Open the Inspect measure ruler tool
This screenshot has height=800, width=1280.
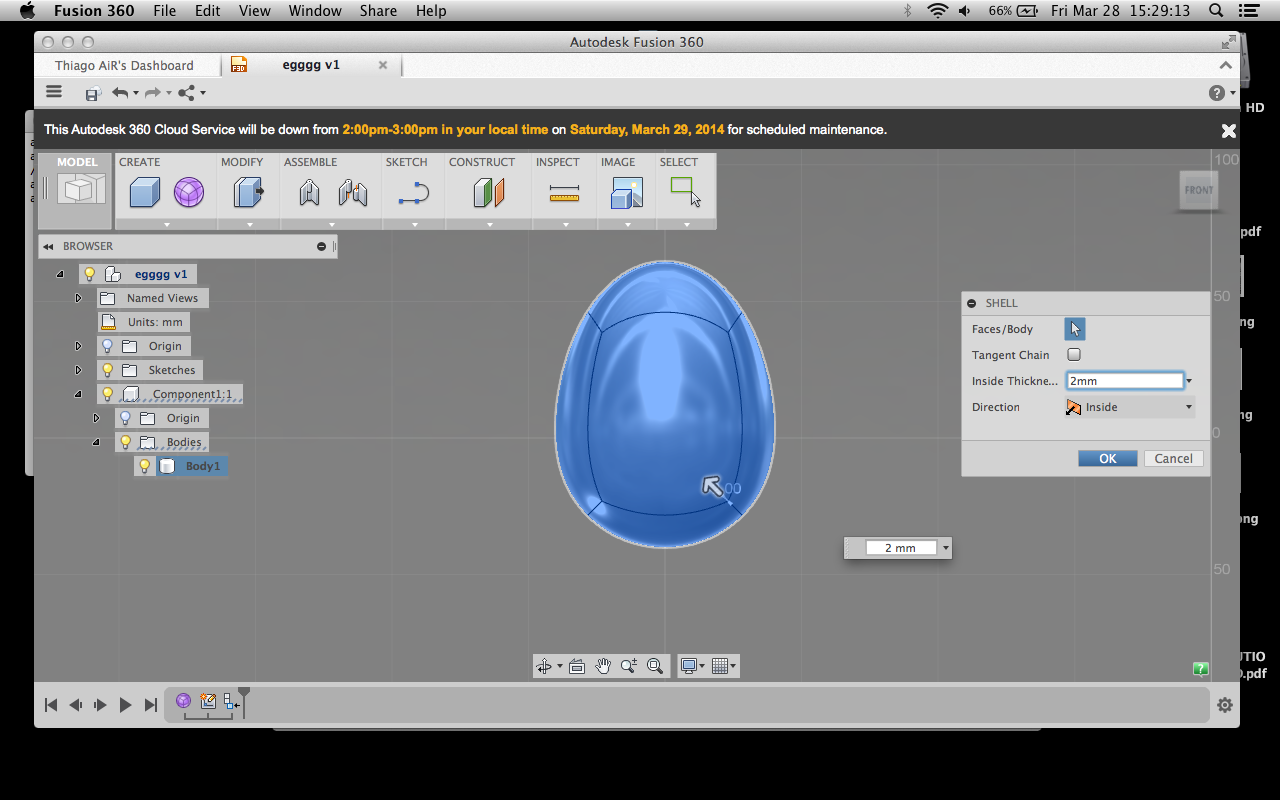point(564,194)
